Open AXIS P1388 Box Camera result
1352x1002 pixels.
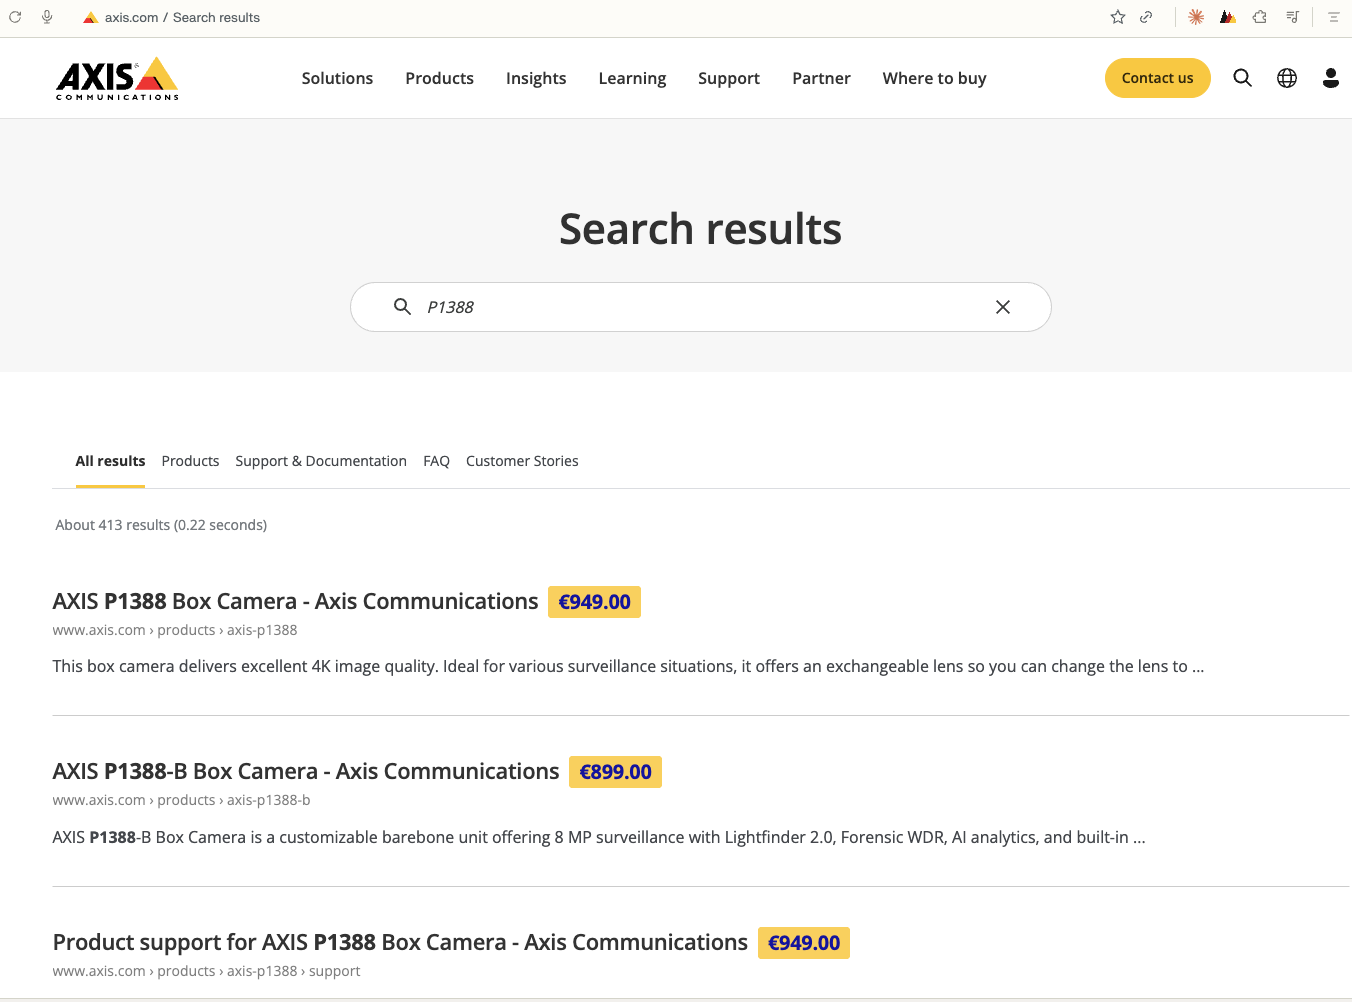(x=295, y=601)
